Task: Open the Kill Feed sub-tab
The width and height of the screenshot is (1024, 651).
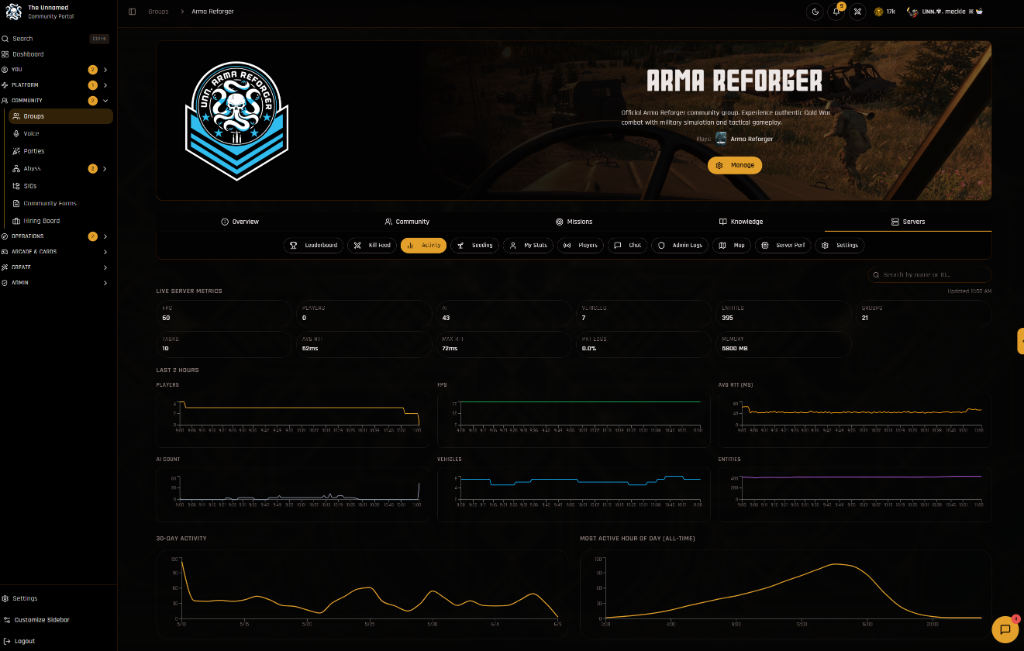Action: coord(372,246)
